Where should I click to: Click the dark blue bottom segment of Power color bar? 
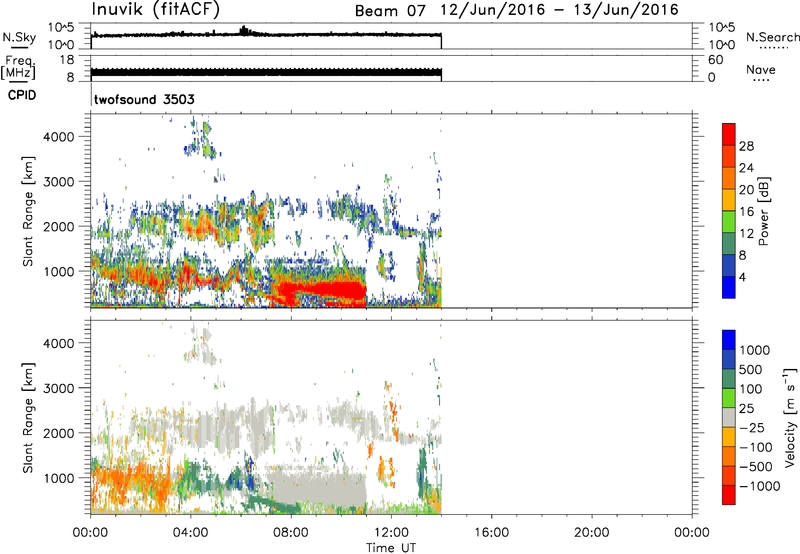pos(729,287)
